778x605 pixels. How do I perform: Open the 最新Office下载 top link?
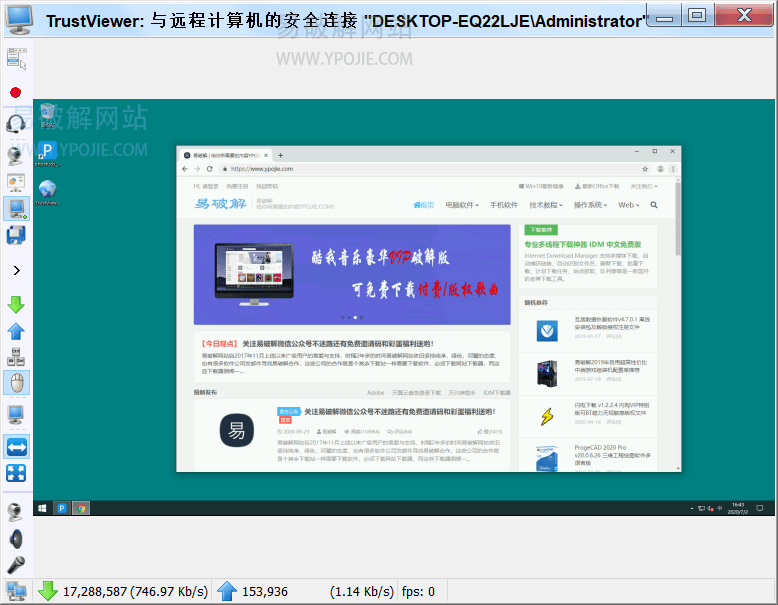click(x=597, y=186)
